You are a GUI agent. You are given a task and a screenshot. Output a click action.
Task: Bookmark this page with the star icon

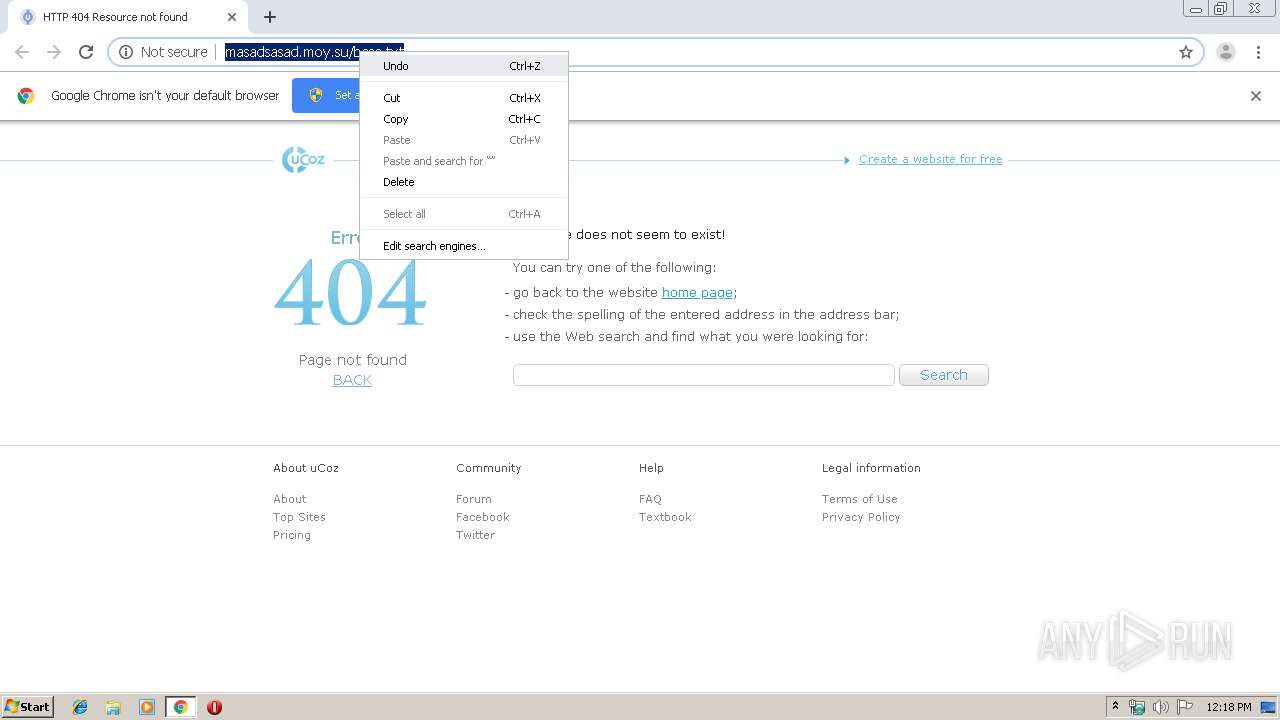click(1186, 52)
